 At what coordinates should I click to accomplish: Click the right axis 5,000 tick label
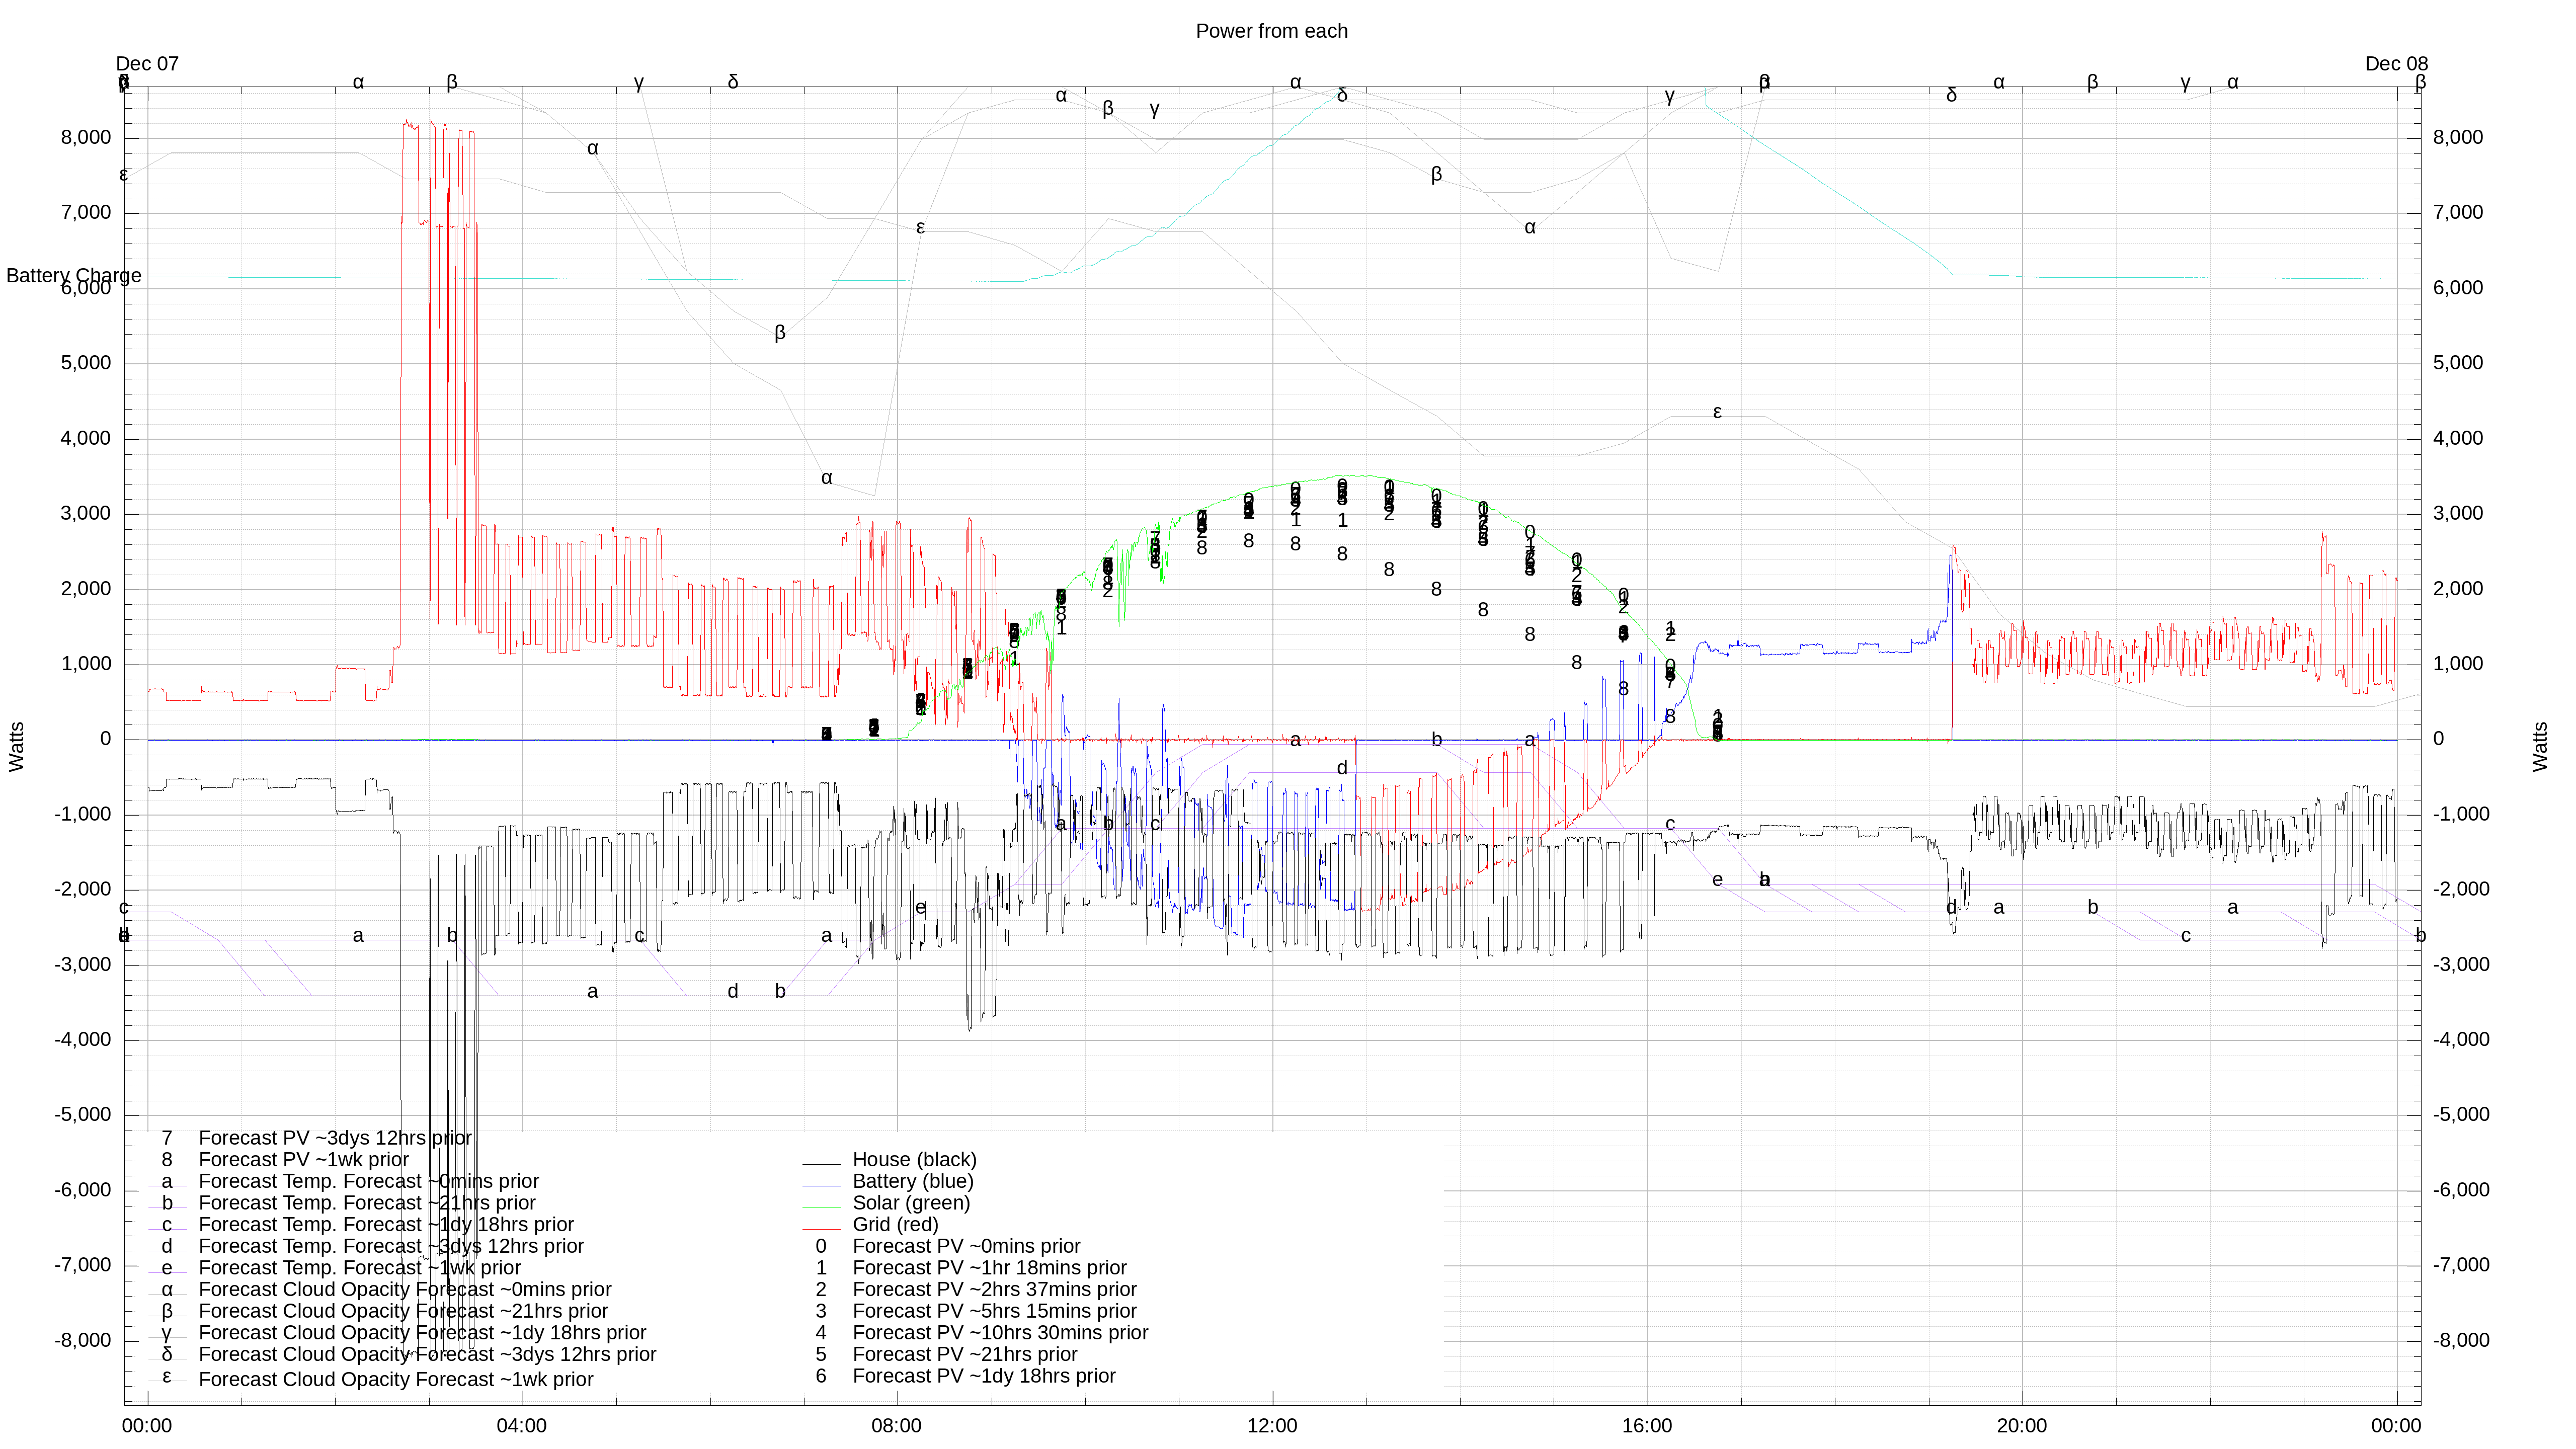coord(2458,363)
